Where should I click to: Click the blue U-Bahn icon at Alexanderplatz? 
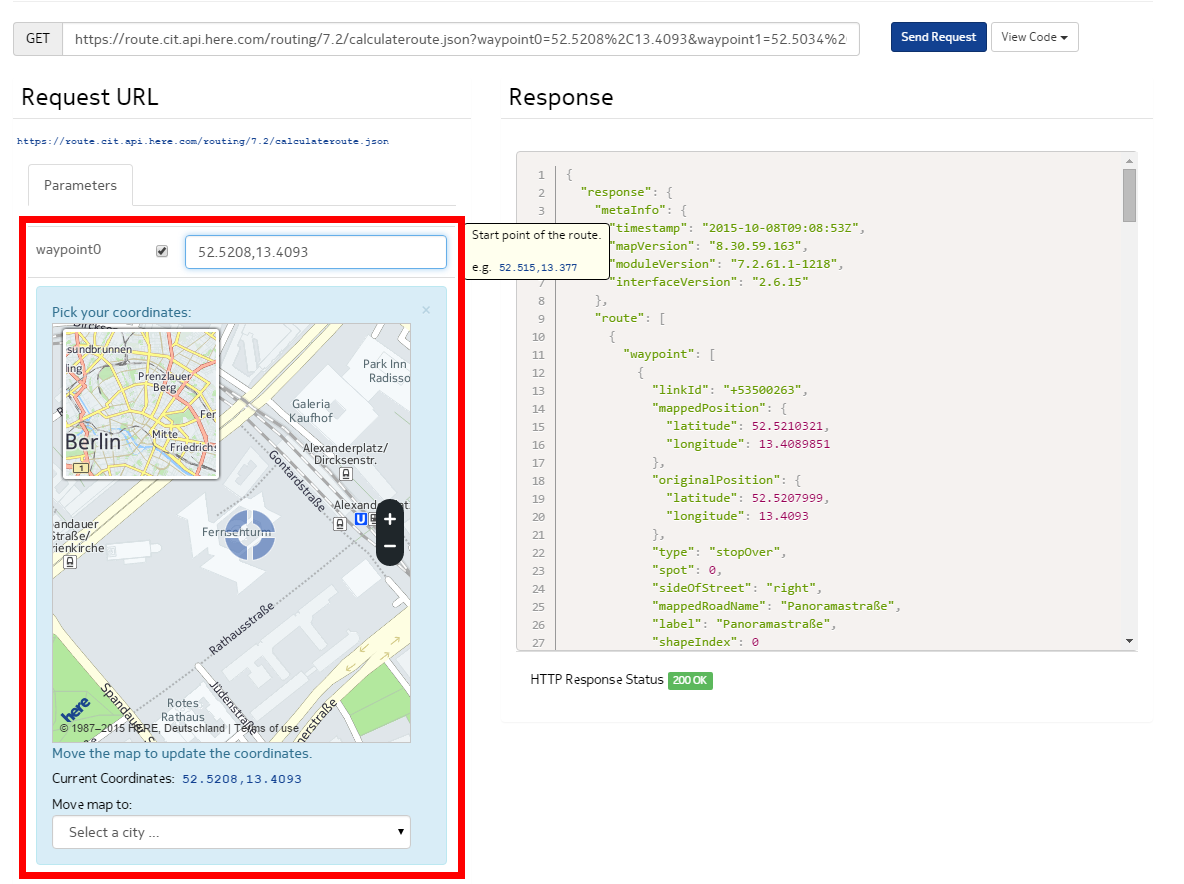click(x=361, y=519)
